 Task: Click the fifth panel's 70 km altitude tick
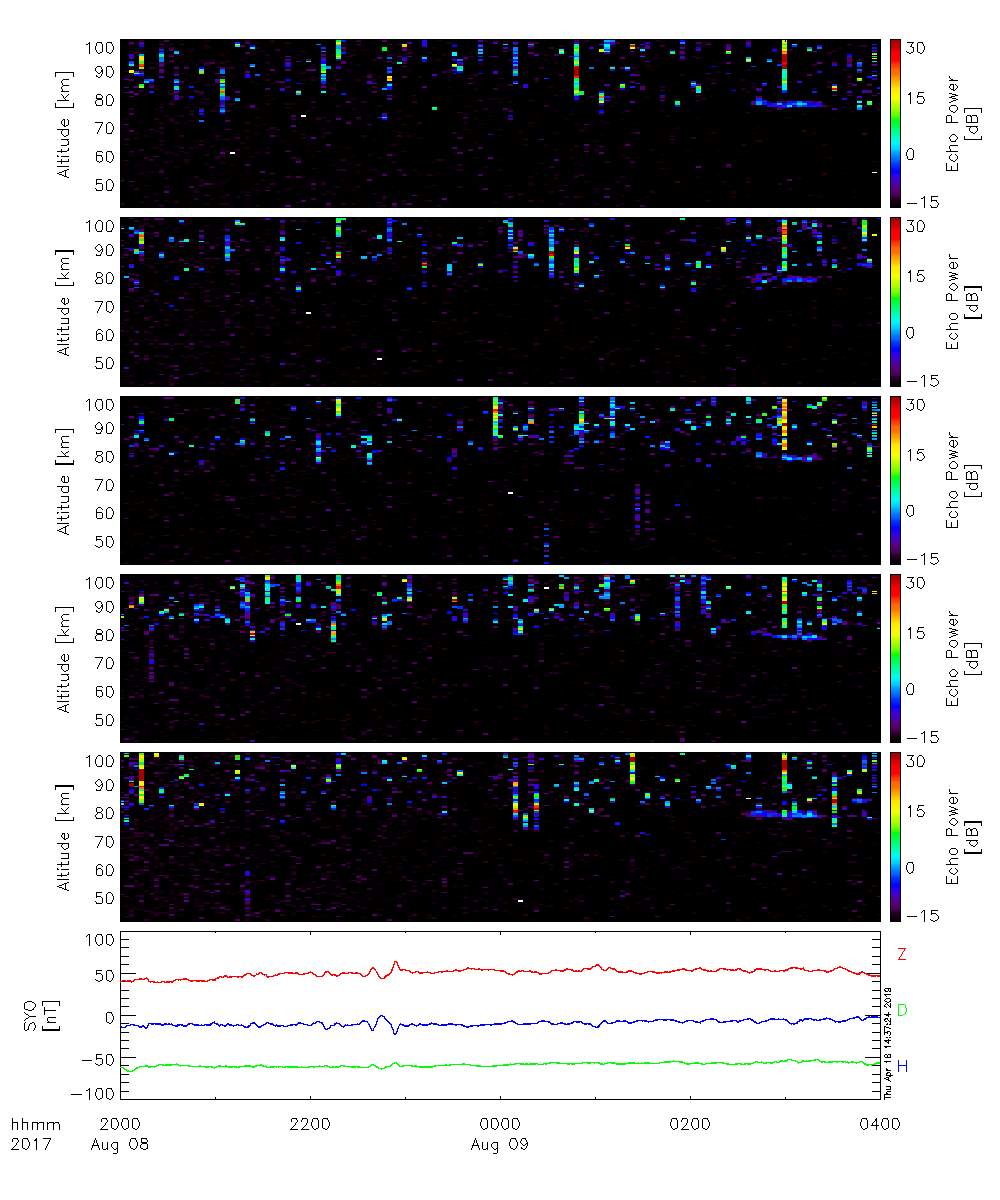(104, 841)
